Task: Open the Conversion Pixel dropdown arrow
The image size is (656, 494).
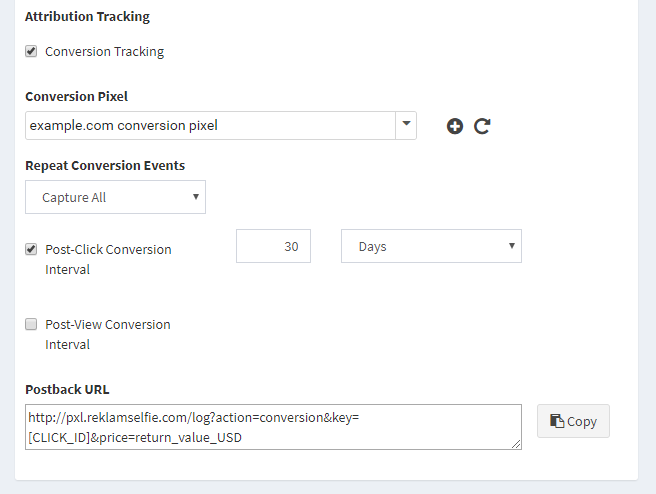Action: click(x=406, y=125)
